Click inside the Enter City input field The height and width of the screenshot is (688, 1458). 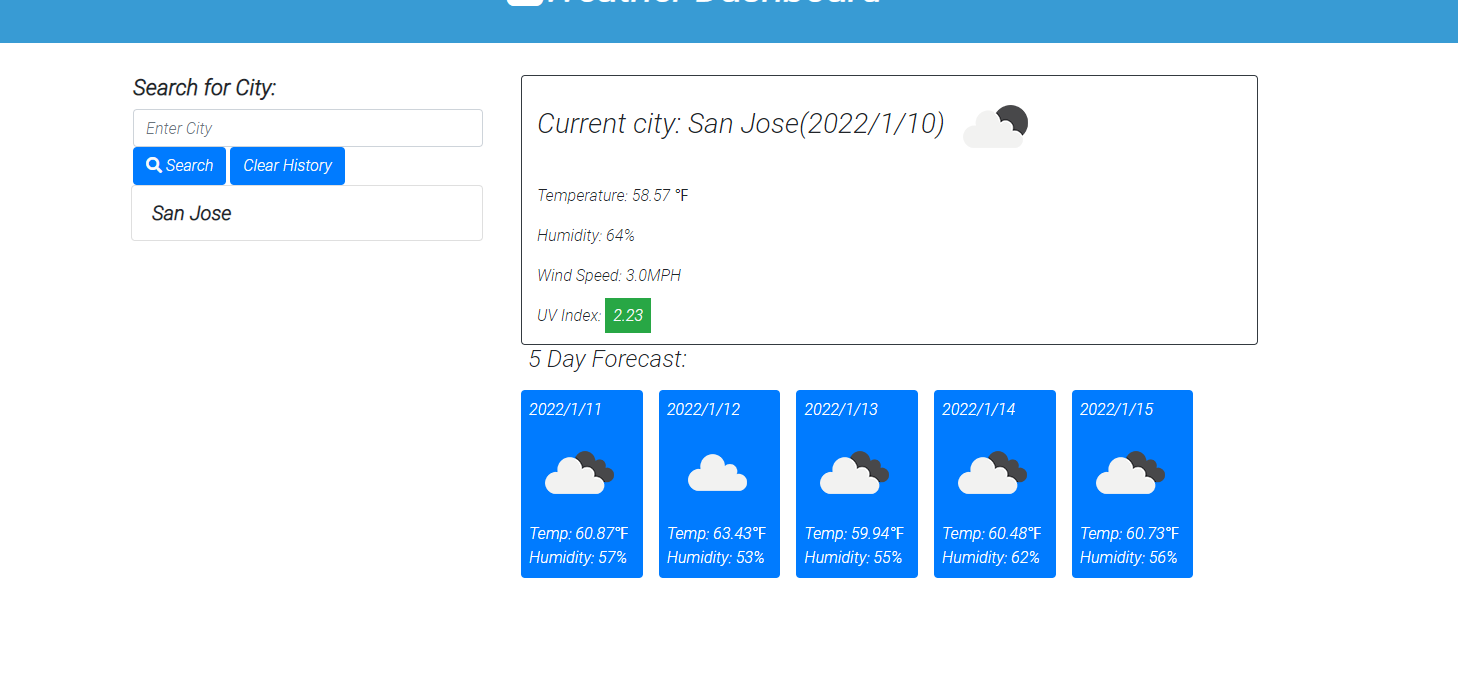307,128
